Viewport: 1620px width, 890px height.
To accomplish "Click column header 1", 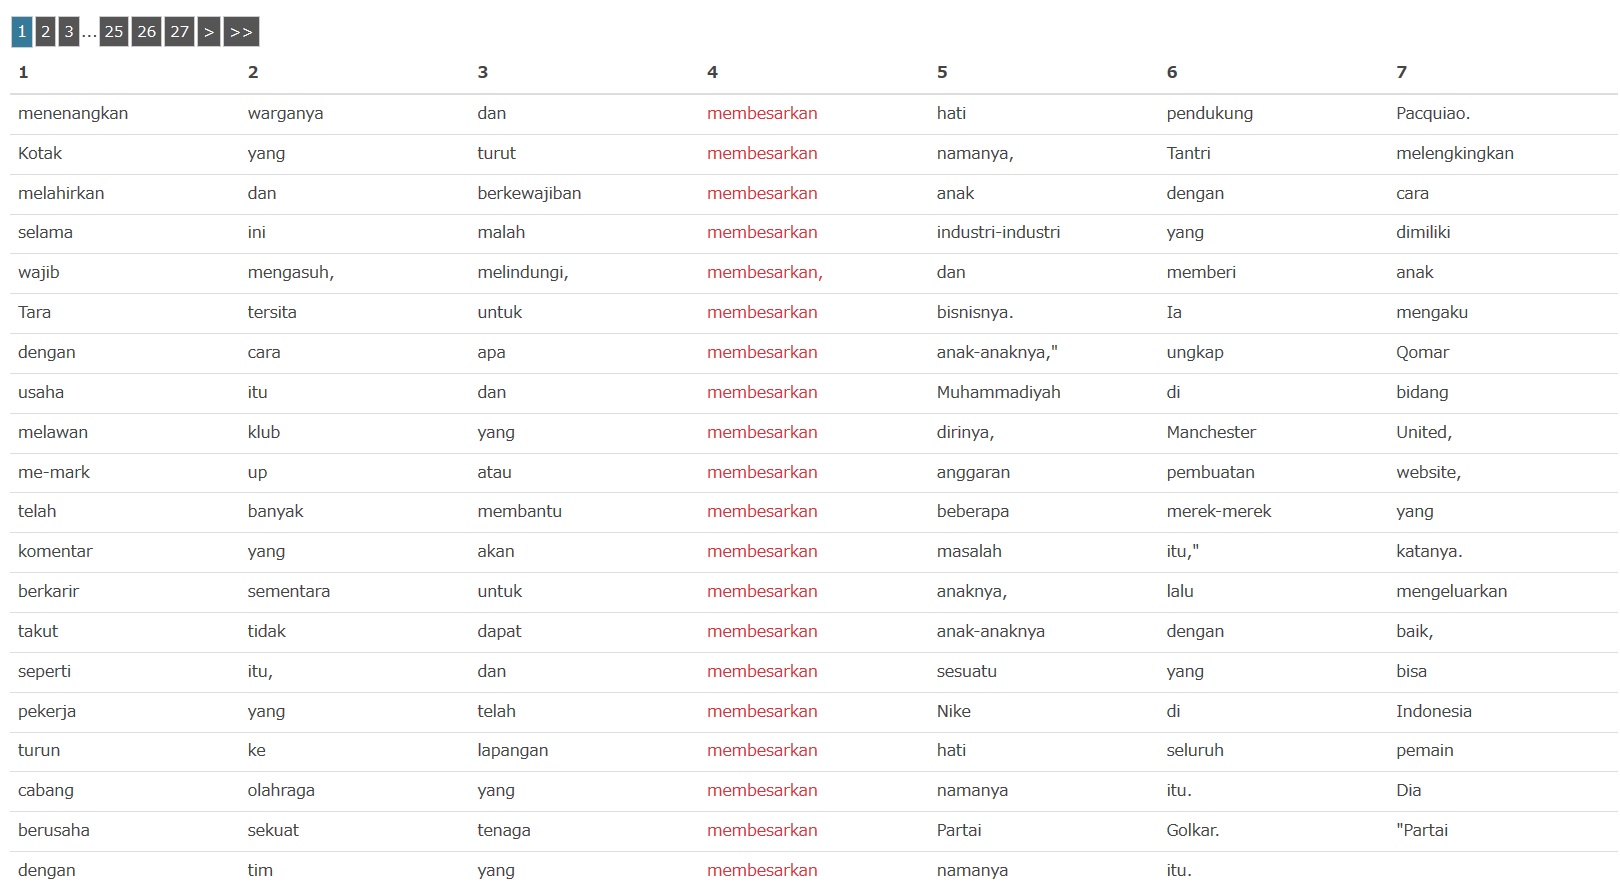I will 23,72.
